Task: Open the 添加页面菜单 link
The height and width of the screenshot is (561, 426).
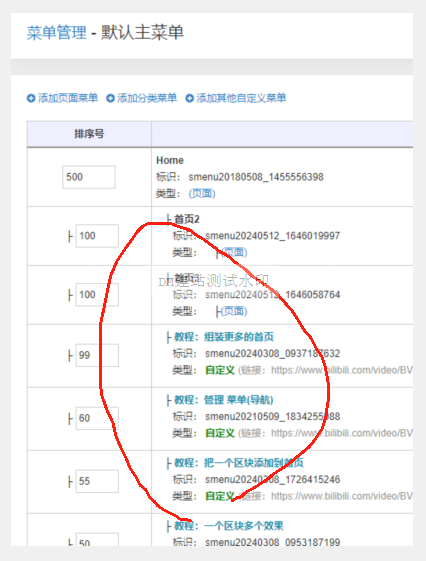Action: [x=68, y=98]
